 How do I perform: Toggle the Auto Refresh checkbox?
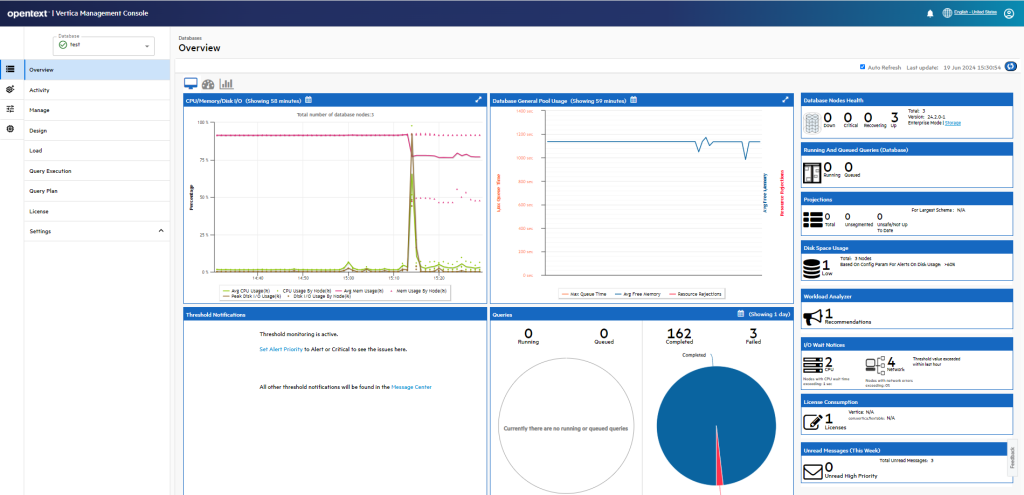[x=862, y=67]
